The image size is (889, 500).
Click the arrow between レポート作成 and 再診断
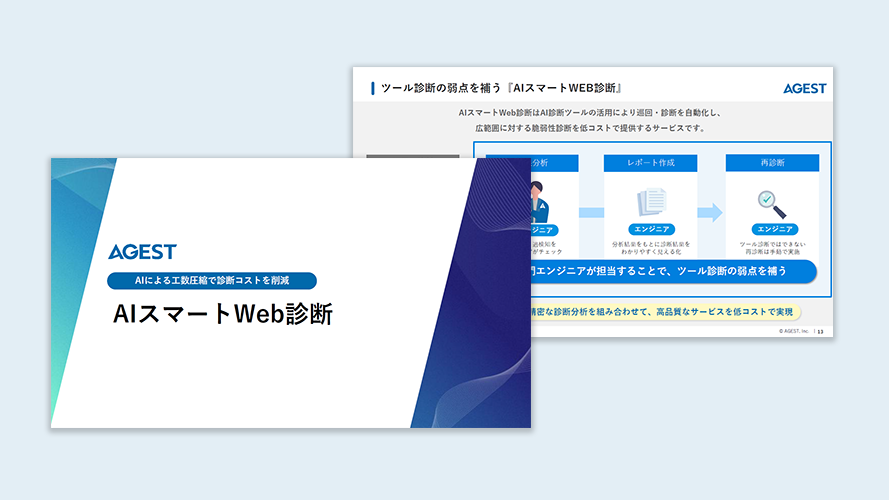(710, 213)
